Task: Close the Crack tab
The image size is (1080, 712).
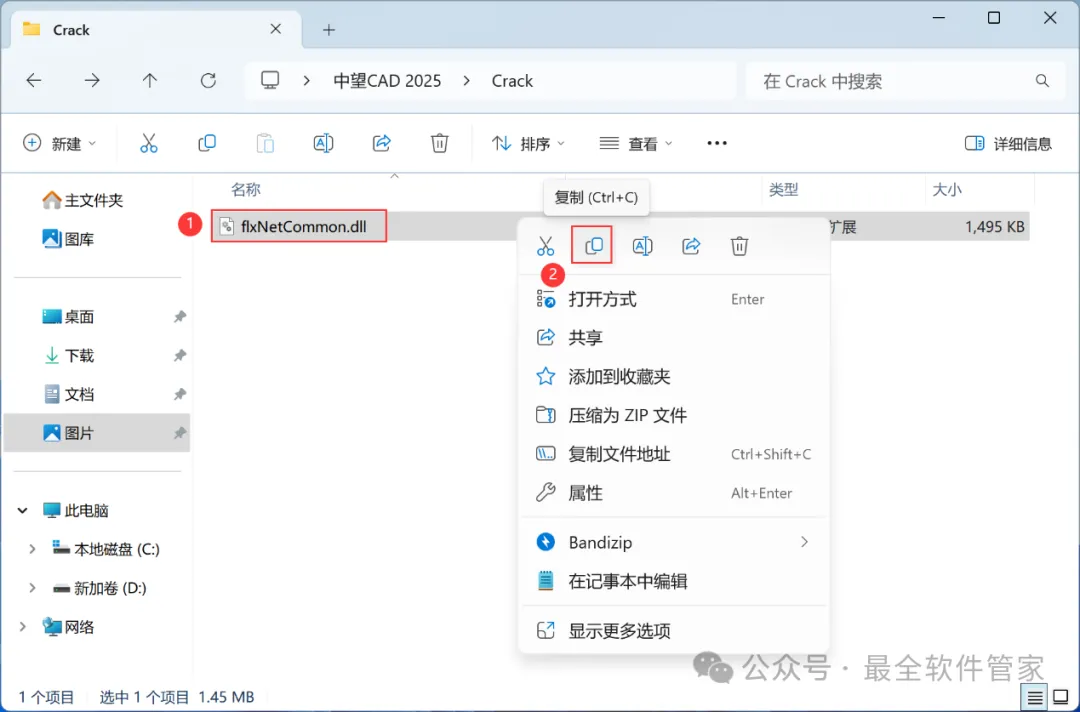Action: pyautogui.click(x=276, y=29)
